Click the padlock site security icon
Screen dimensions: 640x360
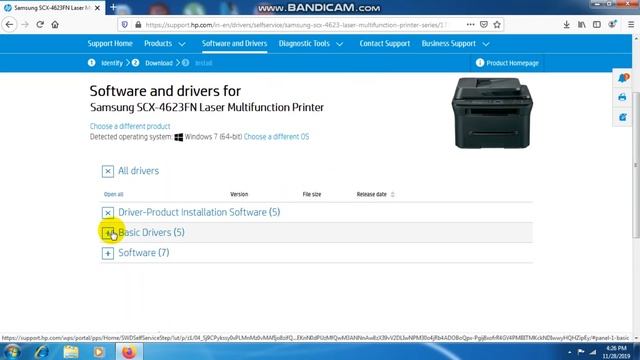[x=138, y=25]
